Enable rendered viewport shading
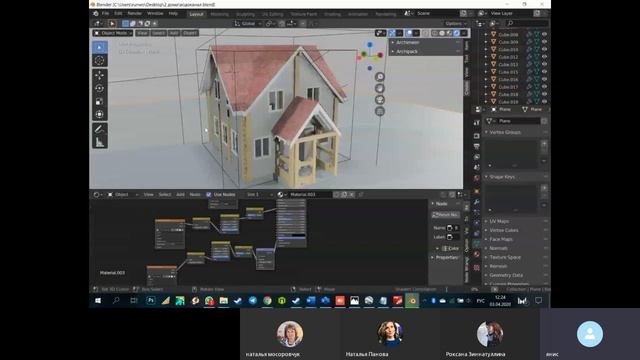This screenshot has height=360, width=640. [x=456, y=33]
